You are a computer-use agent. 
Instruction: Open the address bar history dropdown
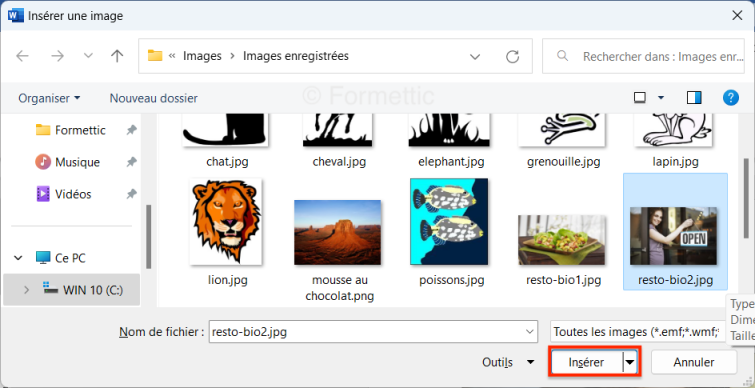coord(475,57)
